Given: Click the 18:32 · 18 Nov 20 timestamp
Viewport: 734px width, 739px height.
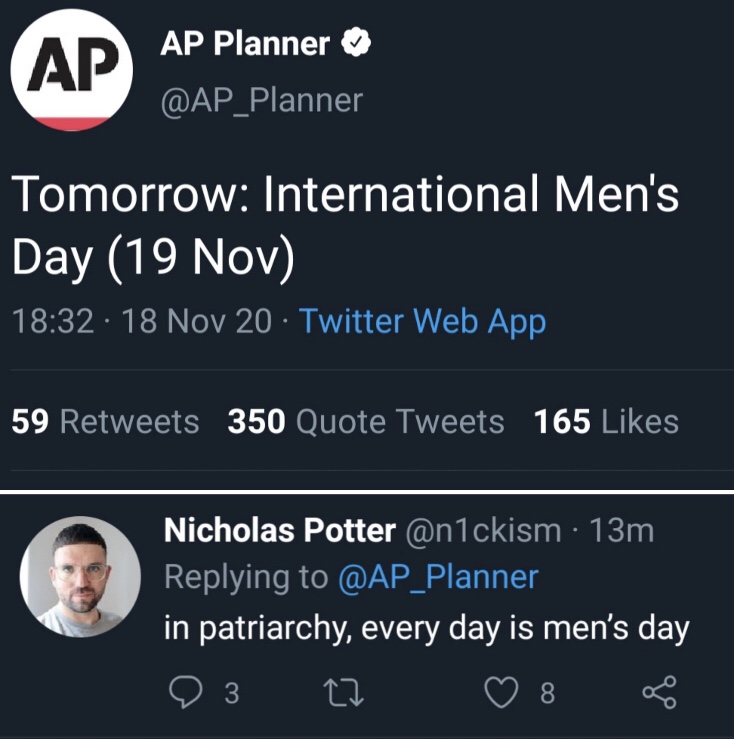Looking at the screenshot, I should pyautogui.click(x=142, y=321).
